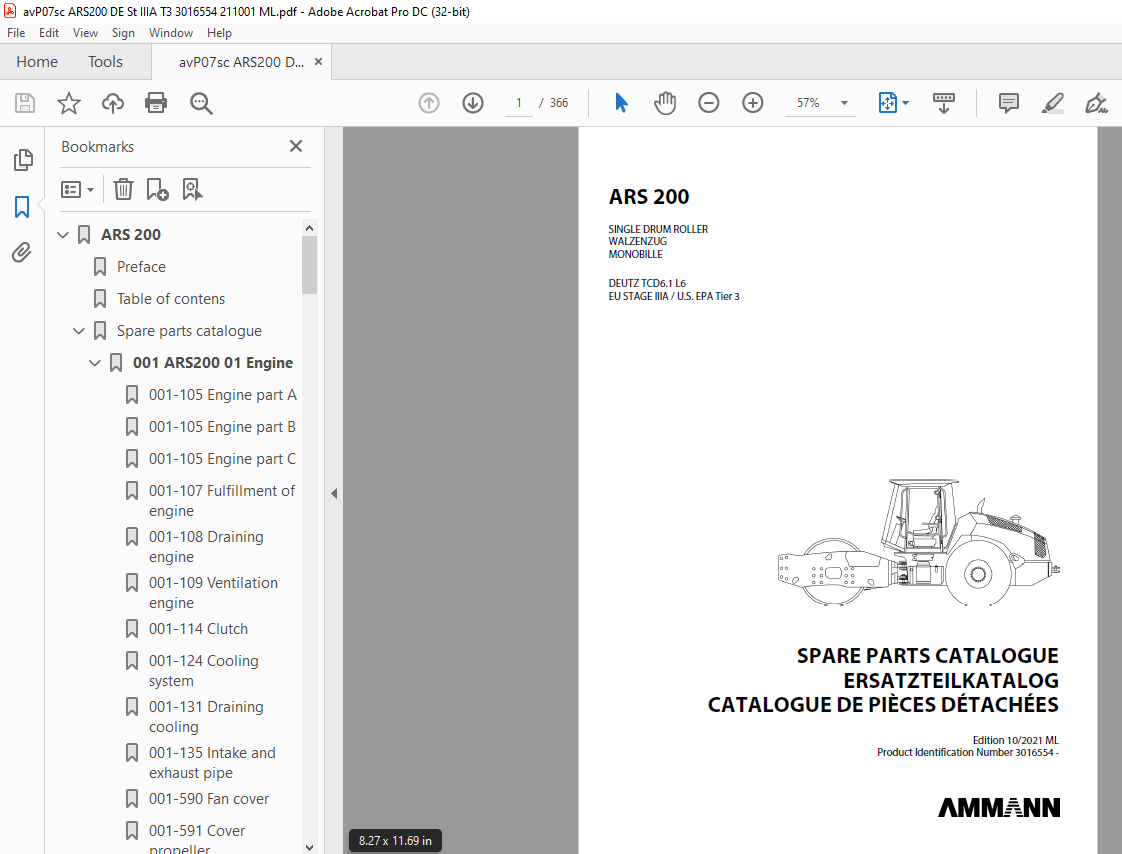Select the Highlight text pen

pos(1053,103)
